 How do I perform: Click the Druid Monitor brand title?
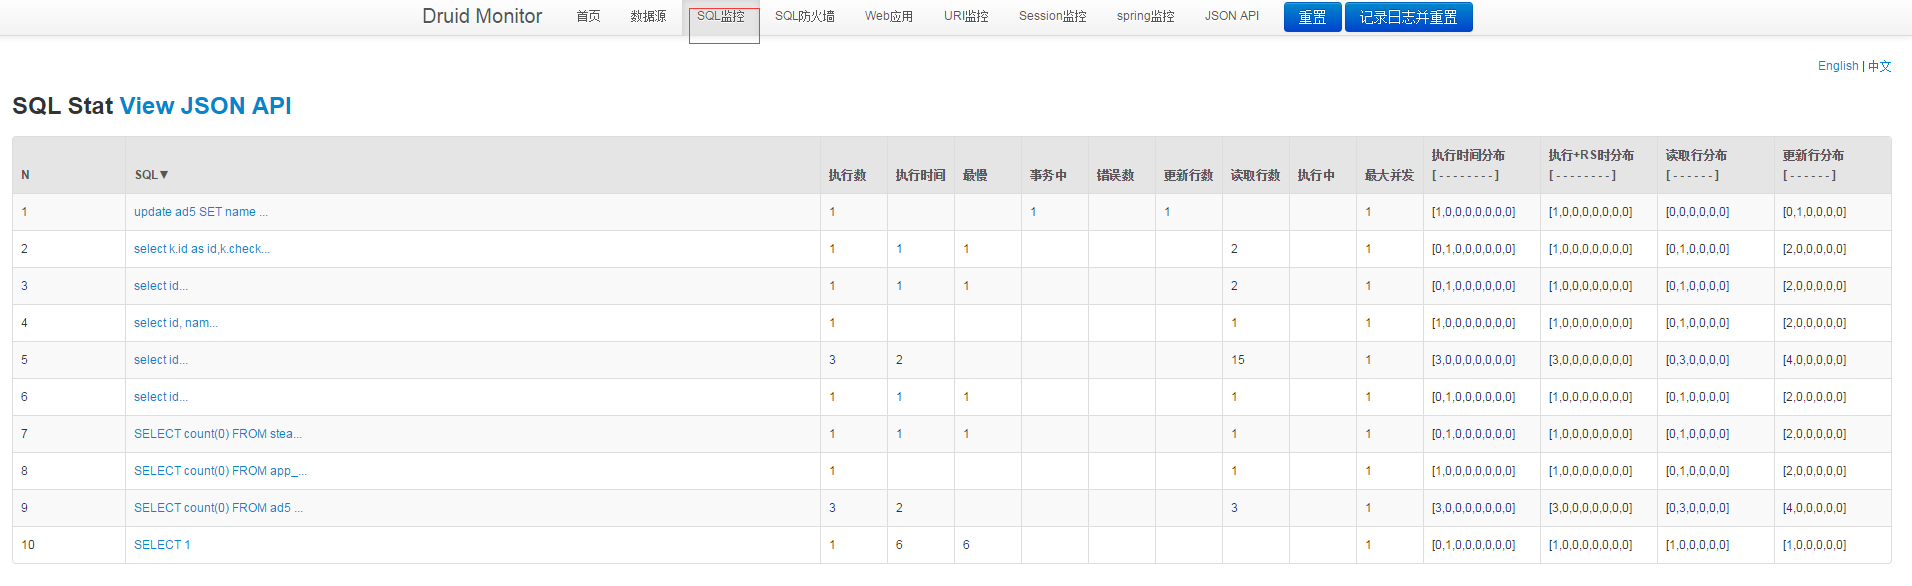(x=482, y=16)
